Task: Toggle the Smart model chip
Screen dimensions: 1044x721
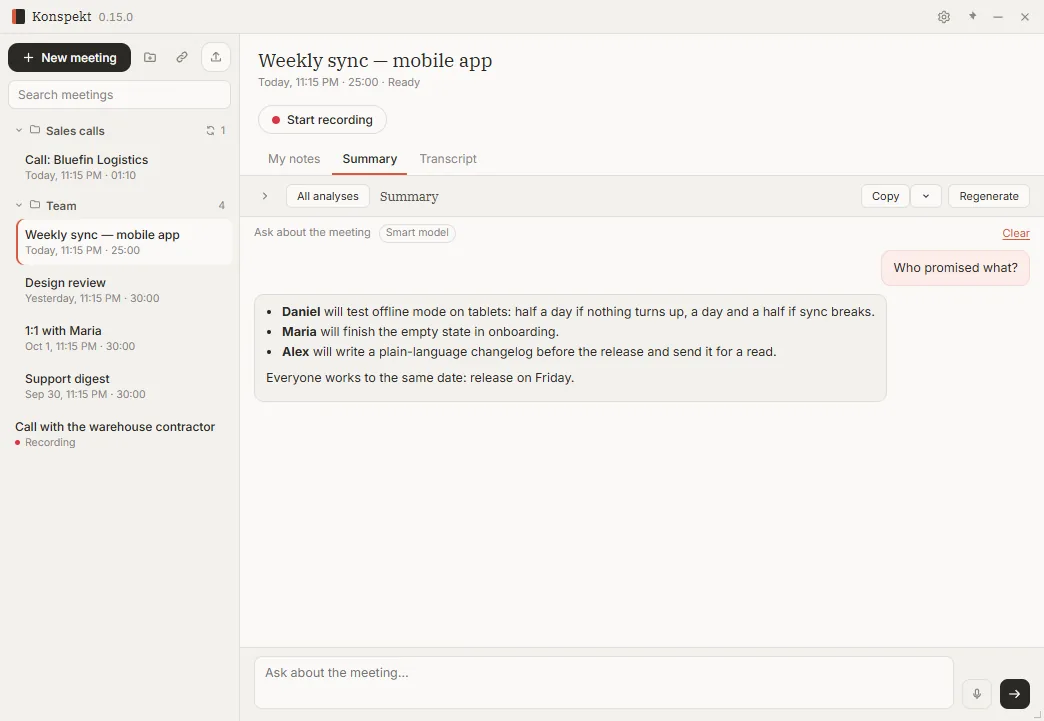Action: [417, 232]
